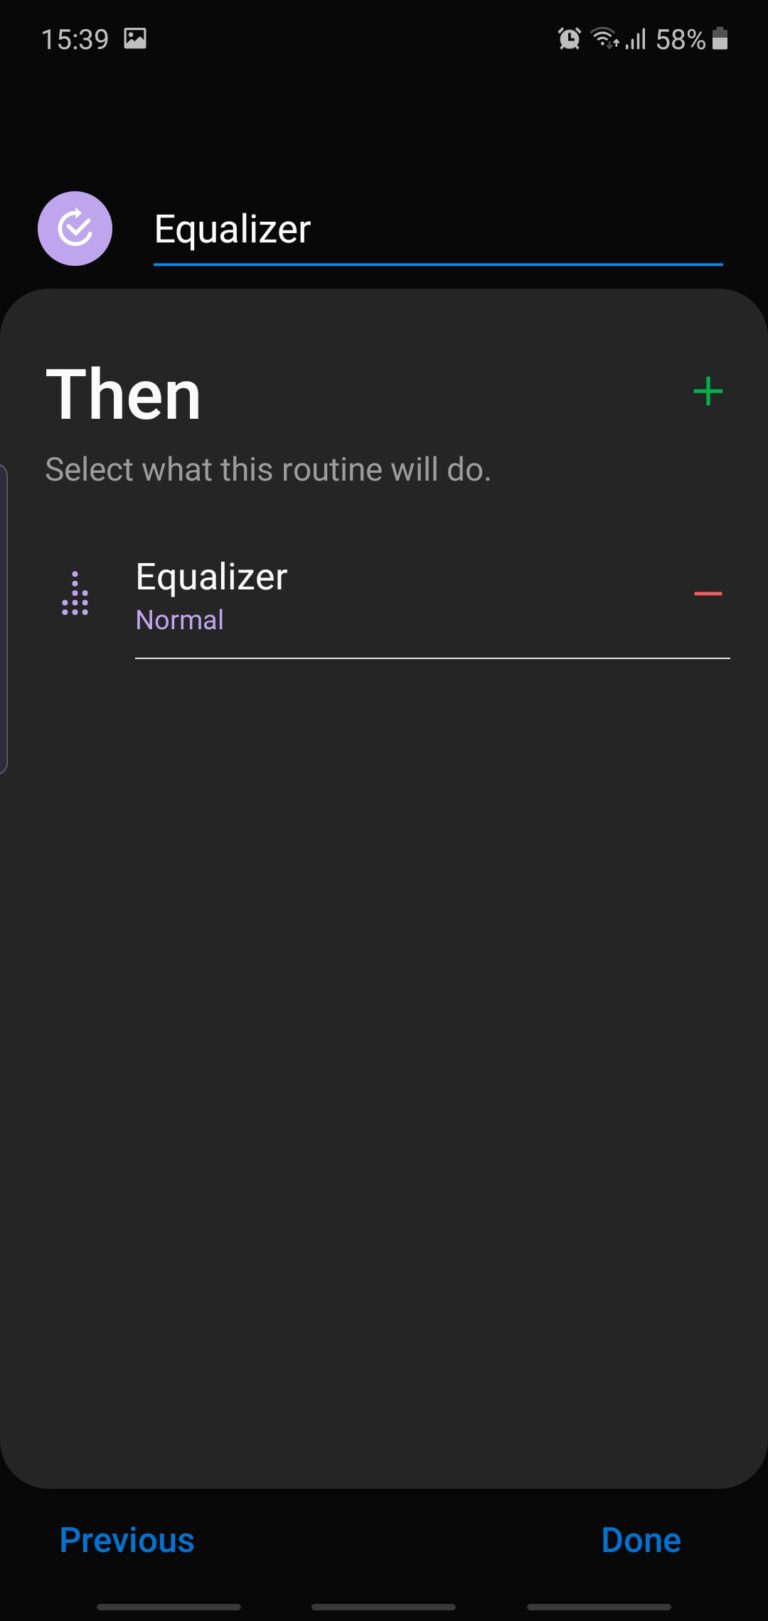
Task: Tap the 58% battery percentage text
Action: [x=680, y=39]
